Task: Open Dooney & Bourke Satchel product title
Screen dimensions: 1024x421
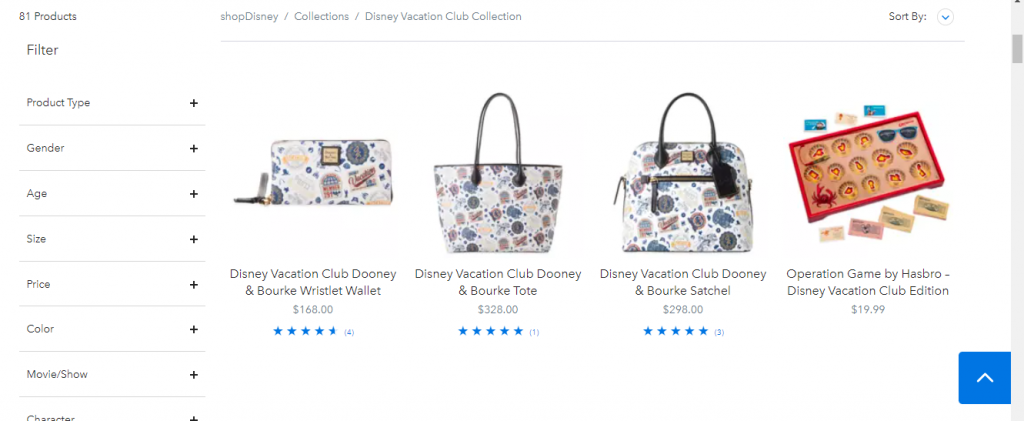Action: pyautogui.click(x=682, y=282)
